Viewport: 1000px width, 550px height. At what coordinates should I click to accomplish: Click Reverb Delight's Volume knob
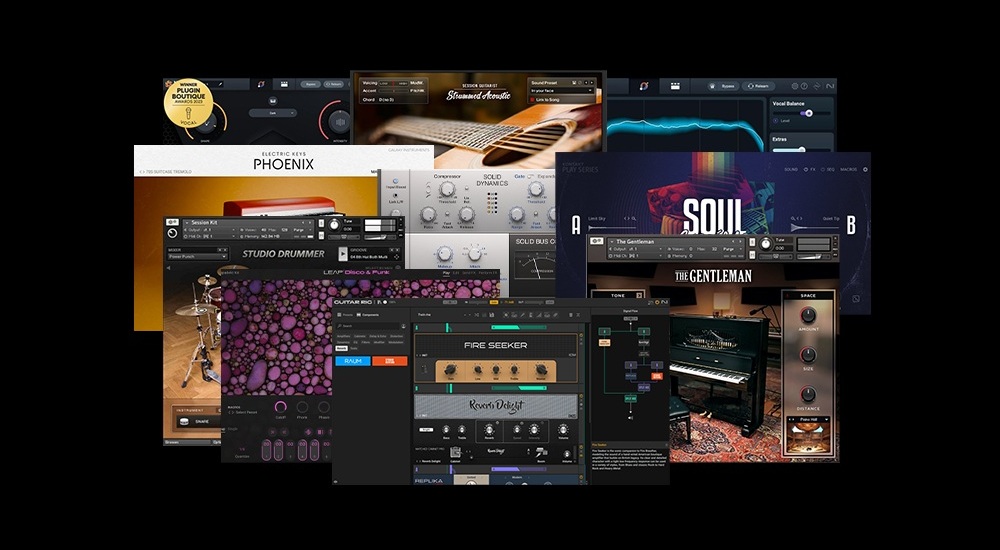tap(563, 430)
